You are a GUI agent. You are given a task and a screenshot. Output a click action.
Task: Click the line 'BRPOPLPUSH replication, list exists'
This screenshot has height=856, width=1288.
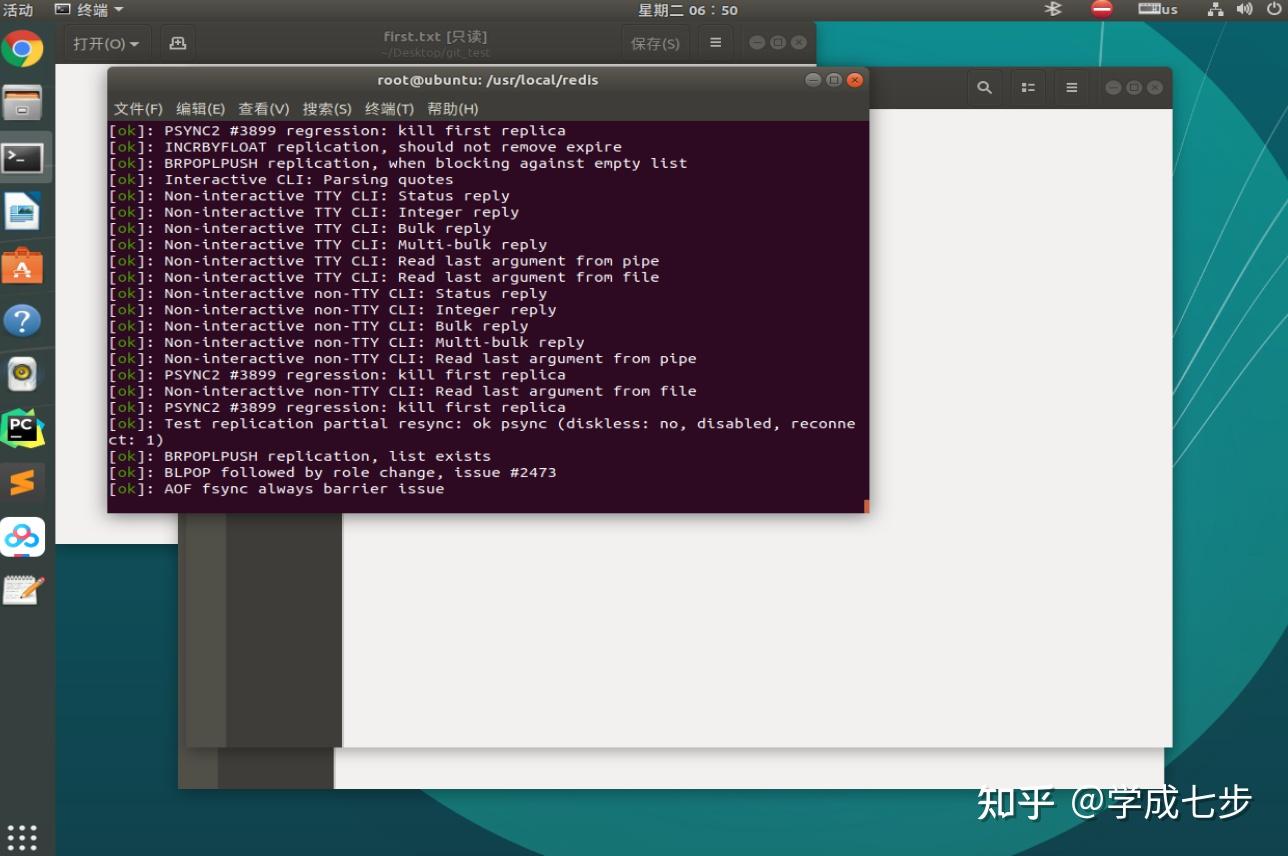[x=327, y=456]
